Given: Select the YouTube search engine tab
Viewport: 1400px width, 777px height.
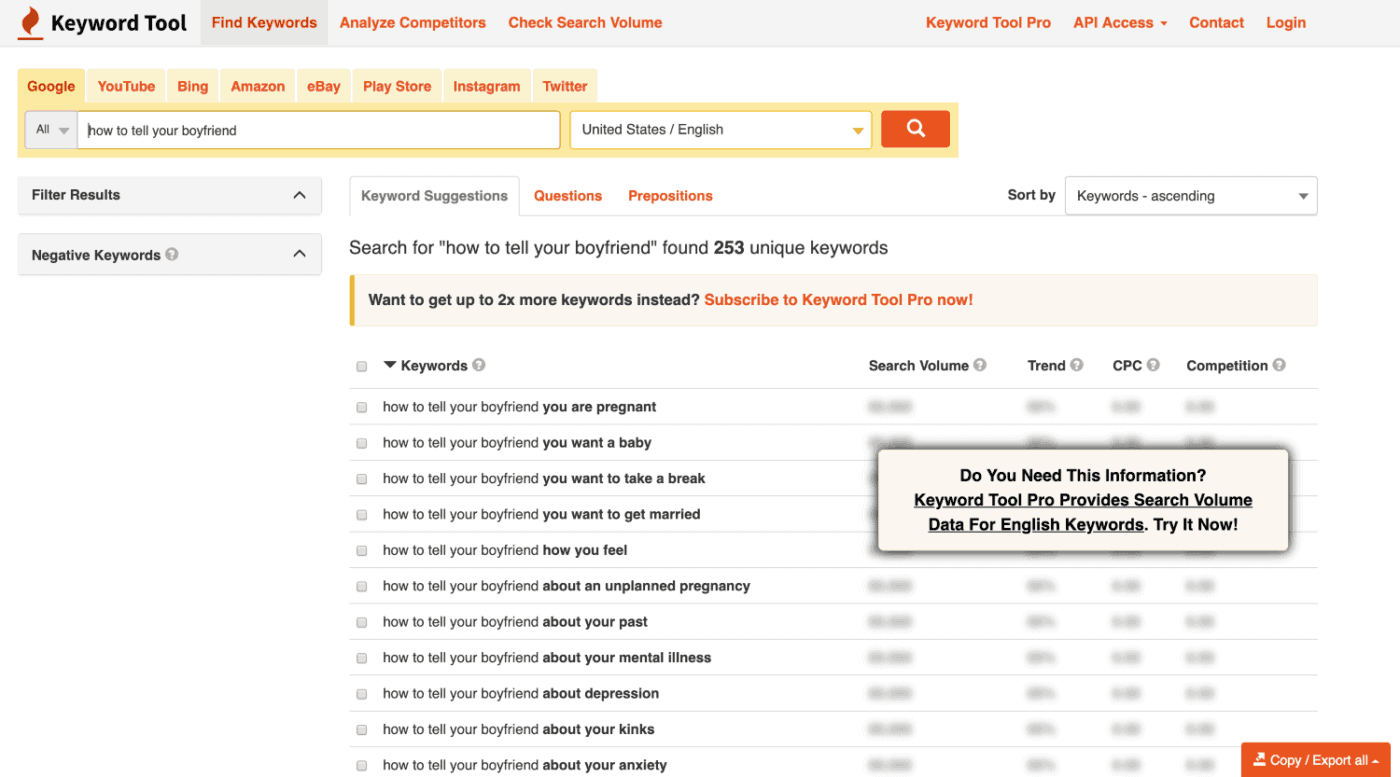Looking at the screenshot, I should pyautogui.click(x=125, y=85).
